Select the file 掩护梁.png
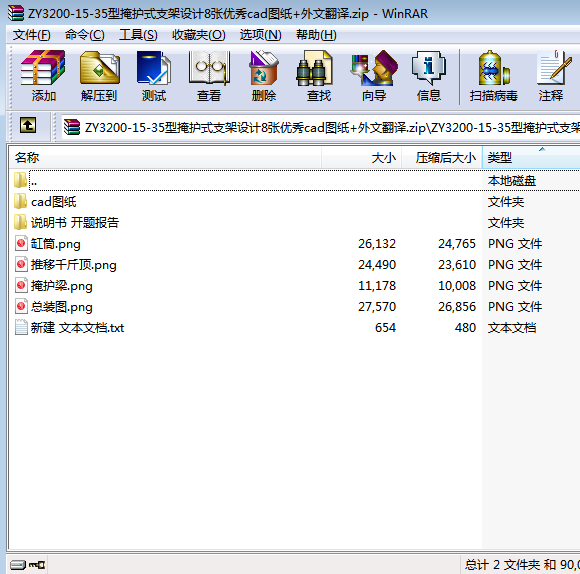This screenshot has width=580, height=574. tap(61, 286)
